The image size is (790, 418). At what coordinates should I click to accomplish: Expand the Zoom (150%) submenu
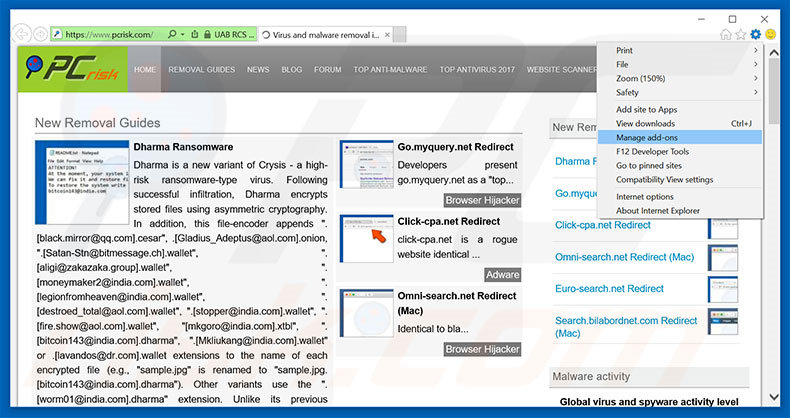(680, 79)
